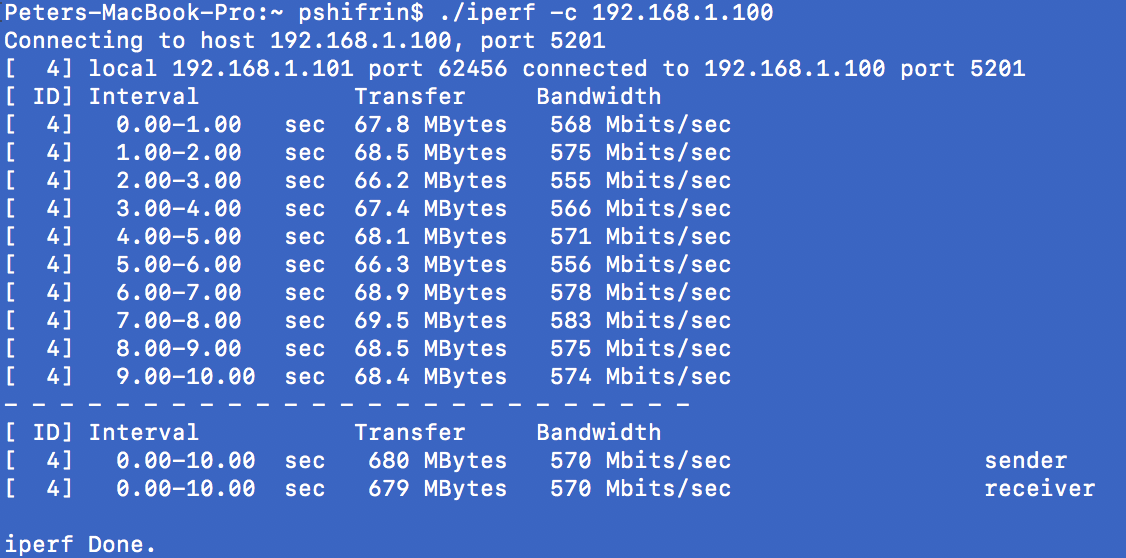Click the 66.3 MBytes transfer value
This screenshot has width=1126, height=558.
(x=431, y=265)
